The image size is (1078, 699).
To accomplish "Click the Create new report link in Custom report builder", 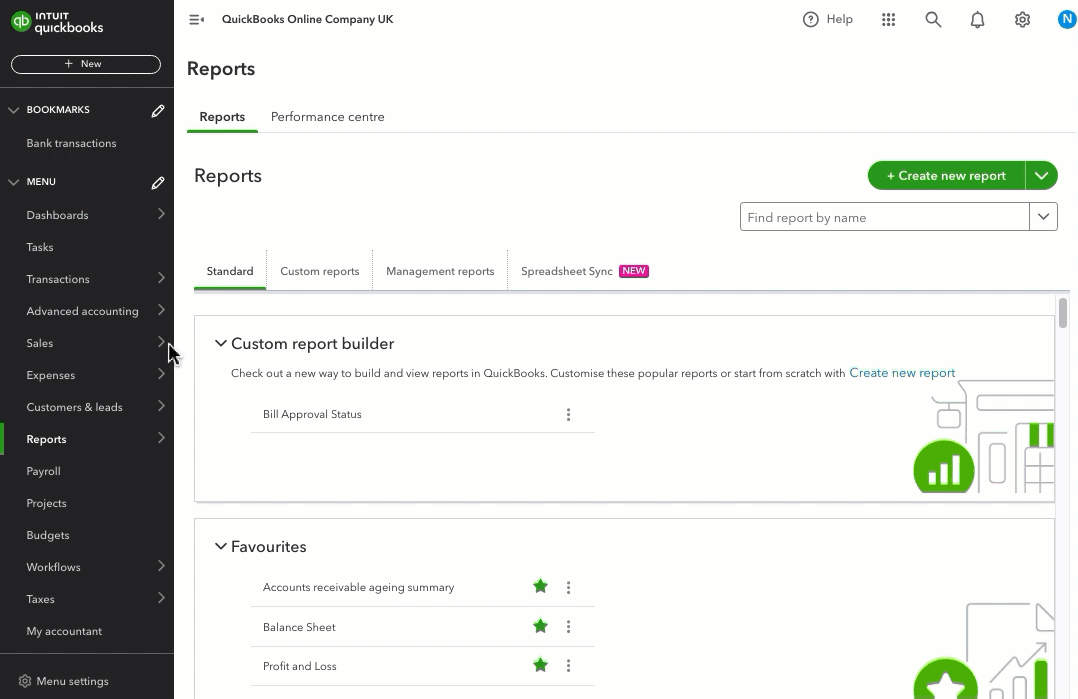I will coord(902,372).
